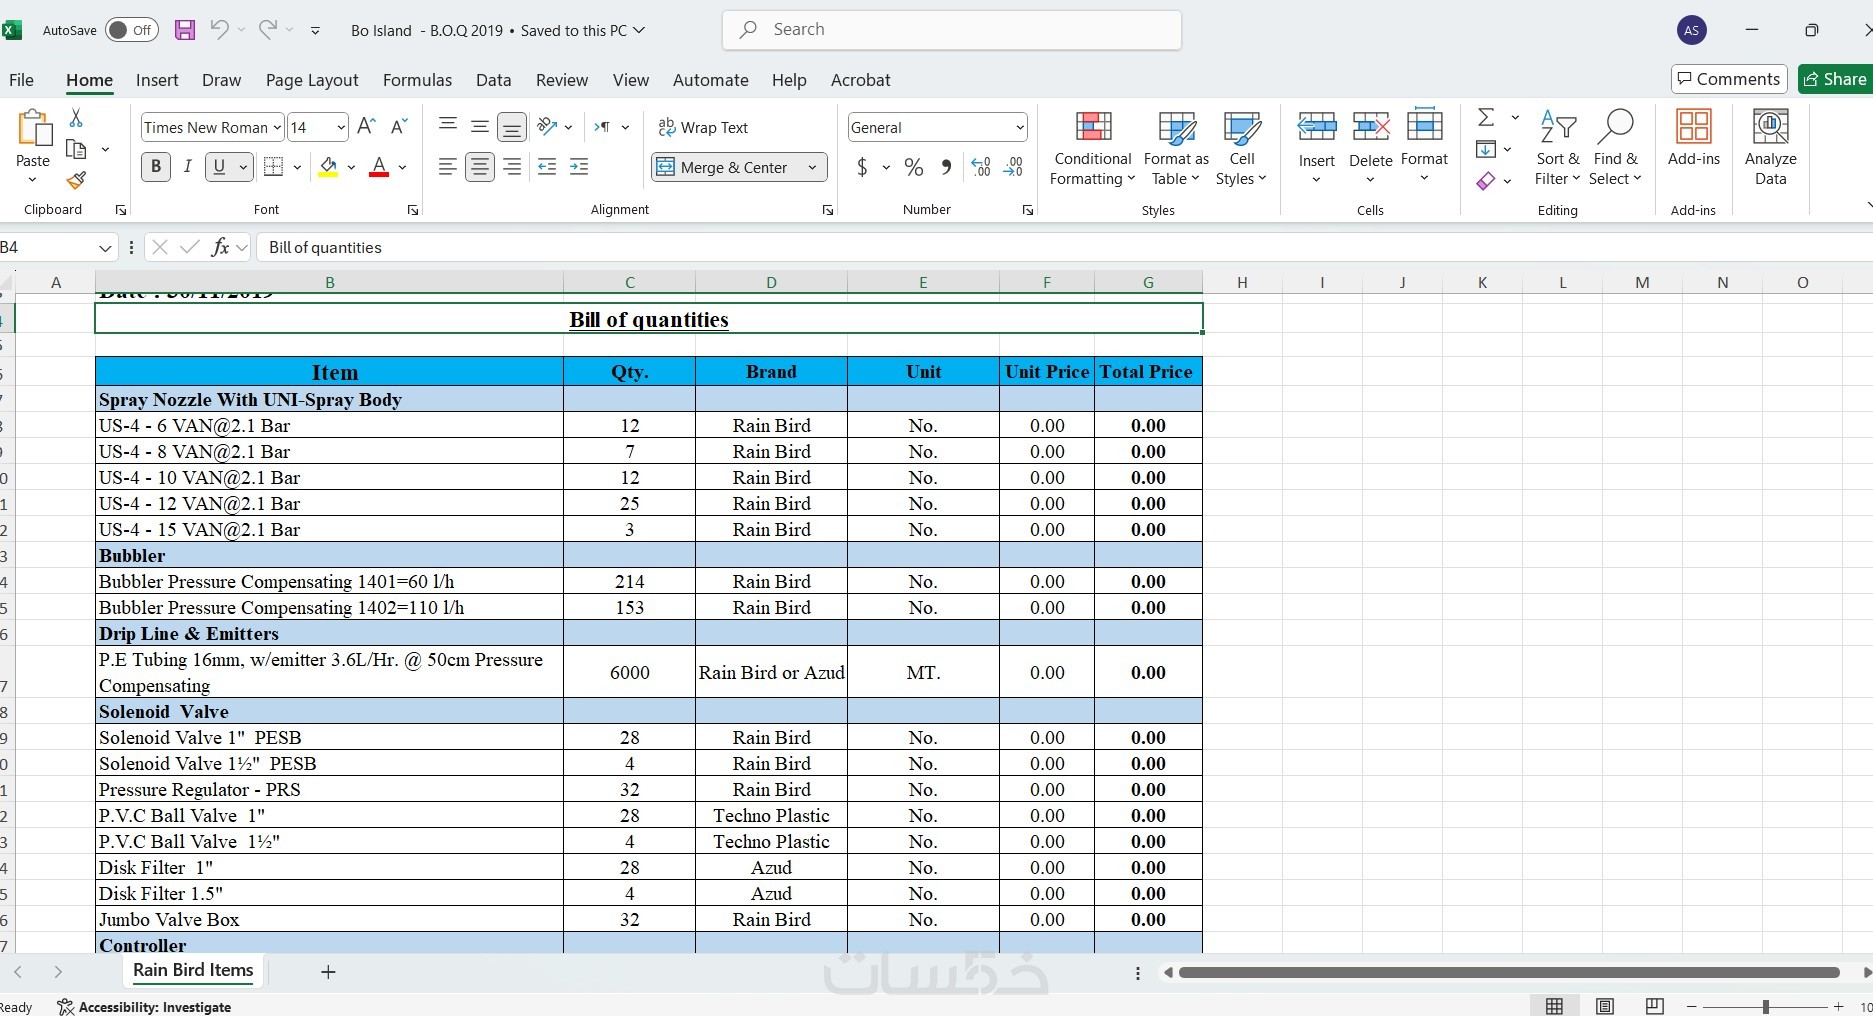The height and width of the screenshot is (1016, 1873).
Task: Open the Find & Select menu
Action: click(1616, 147)
